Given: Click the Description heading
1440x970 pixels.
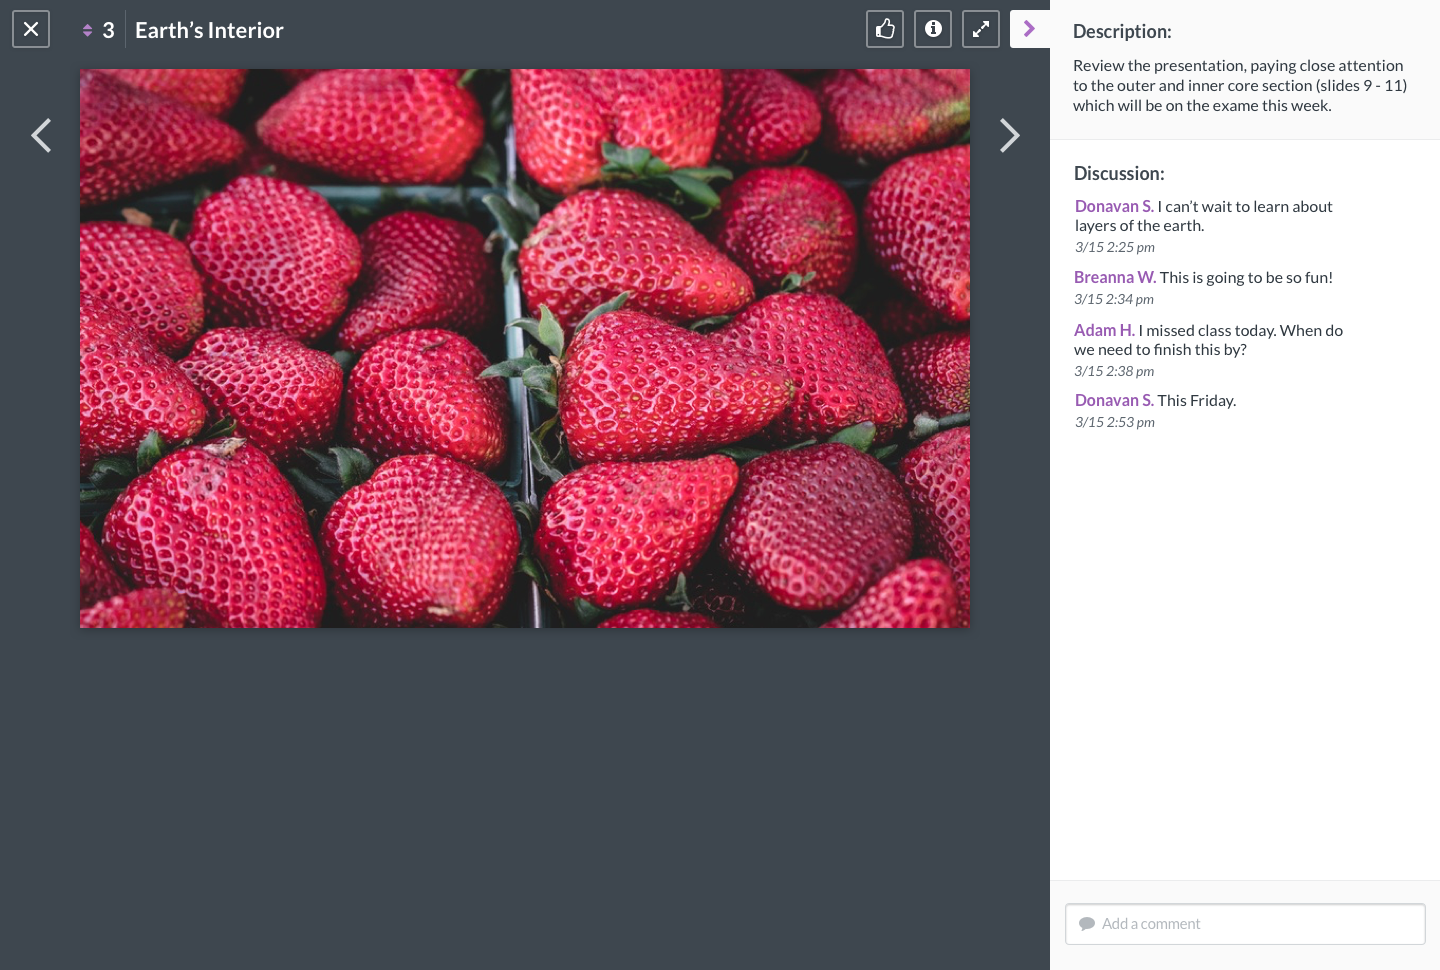Looking at the screenshot, I should tap(1122, 31).
